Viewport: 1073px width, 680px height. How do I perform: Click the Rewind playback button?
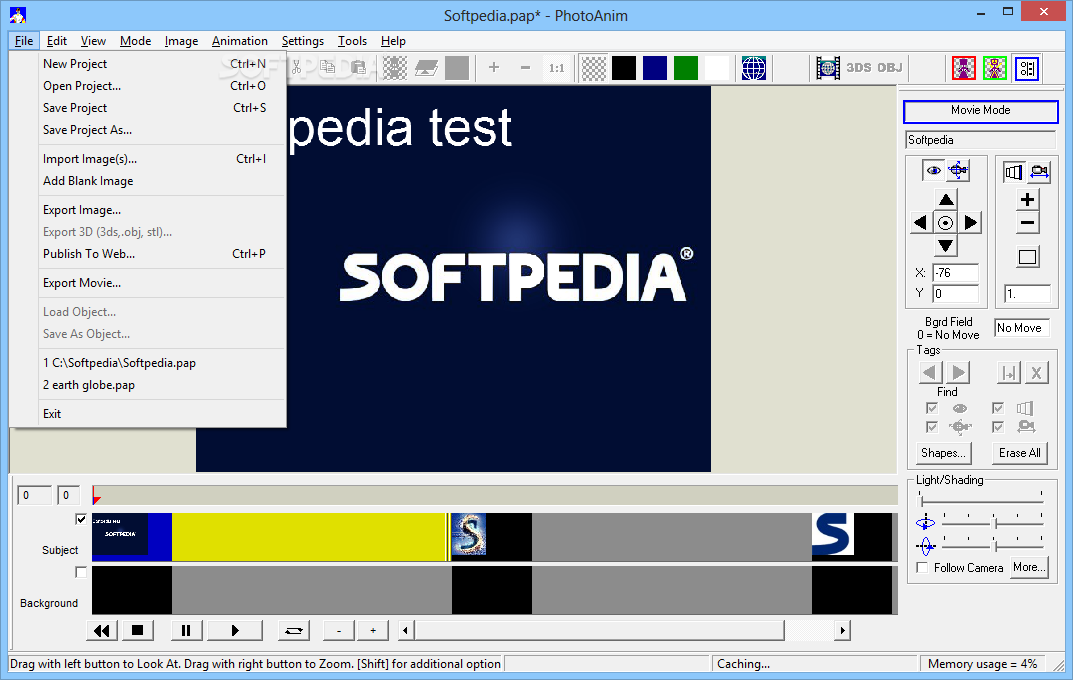pos(102,630)
